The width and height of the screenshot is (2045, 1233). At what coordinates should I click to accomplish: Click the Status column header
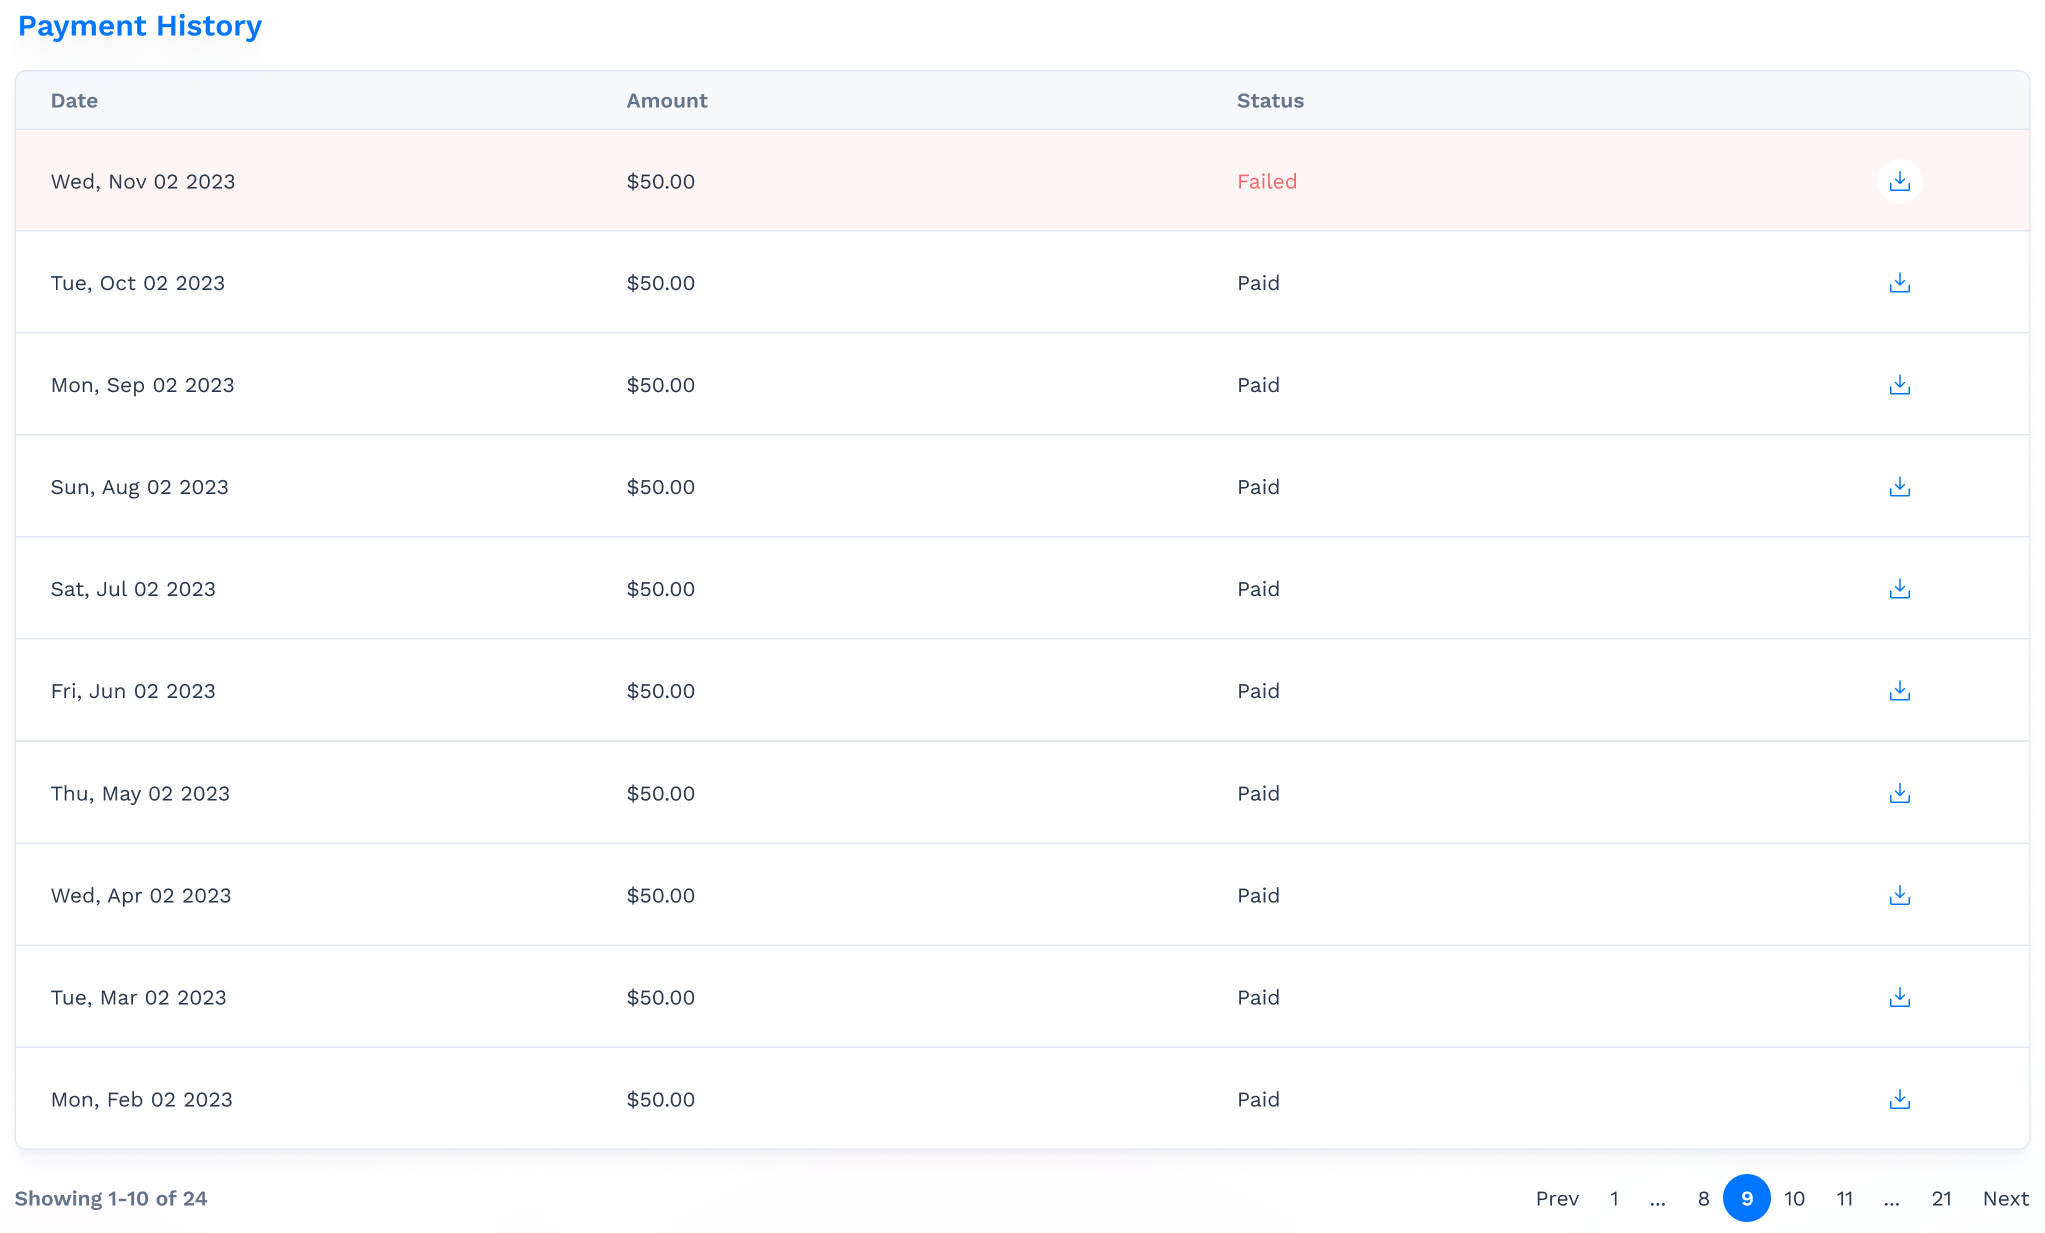tap(1268, 99)
